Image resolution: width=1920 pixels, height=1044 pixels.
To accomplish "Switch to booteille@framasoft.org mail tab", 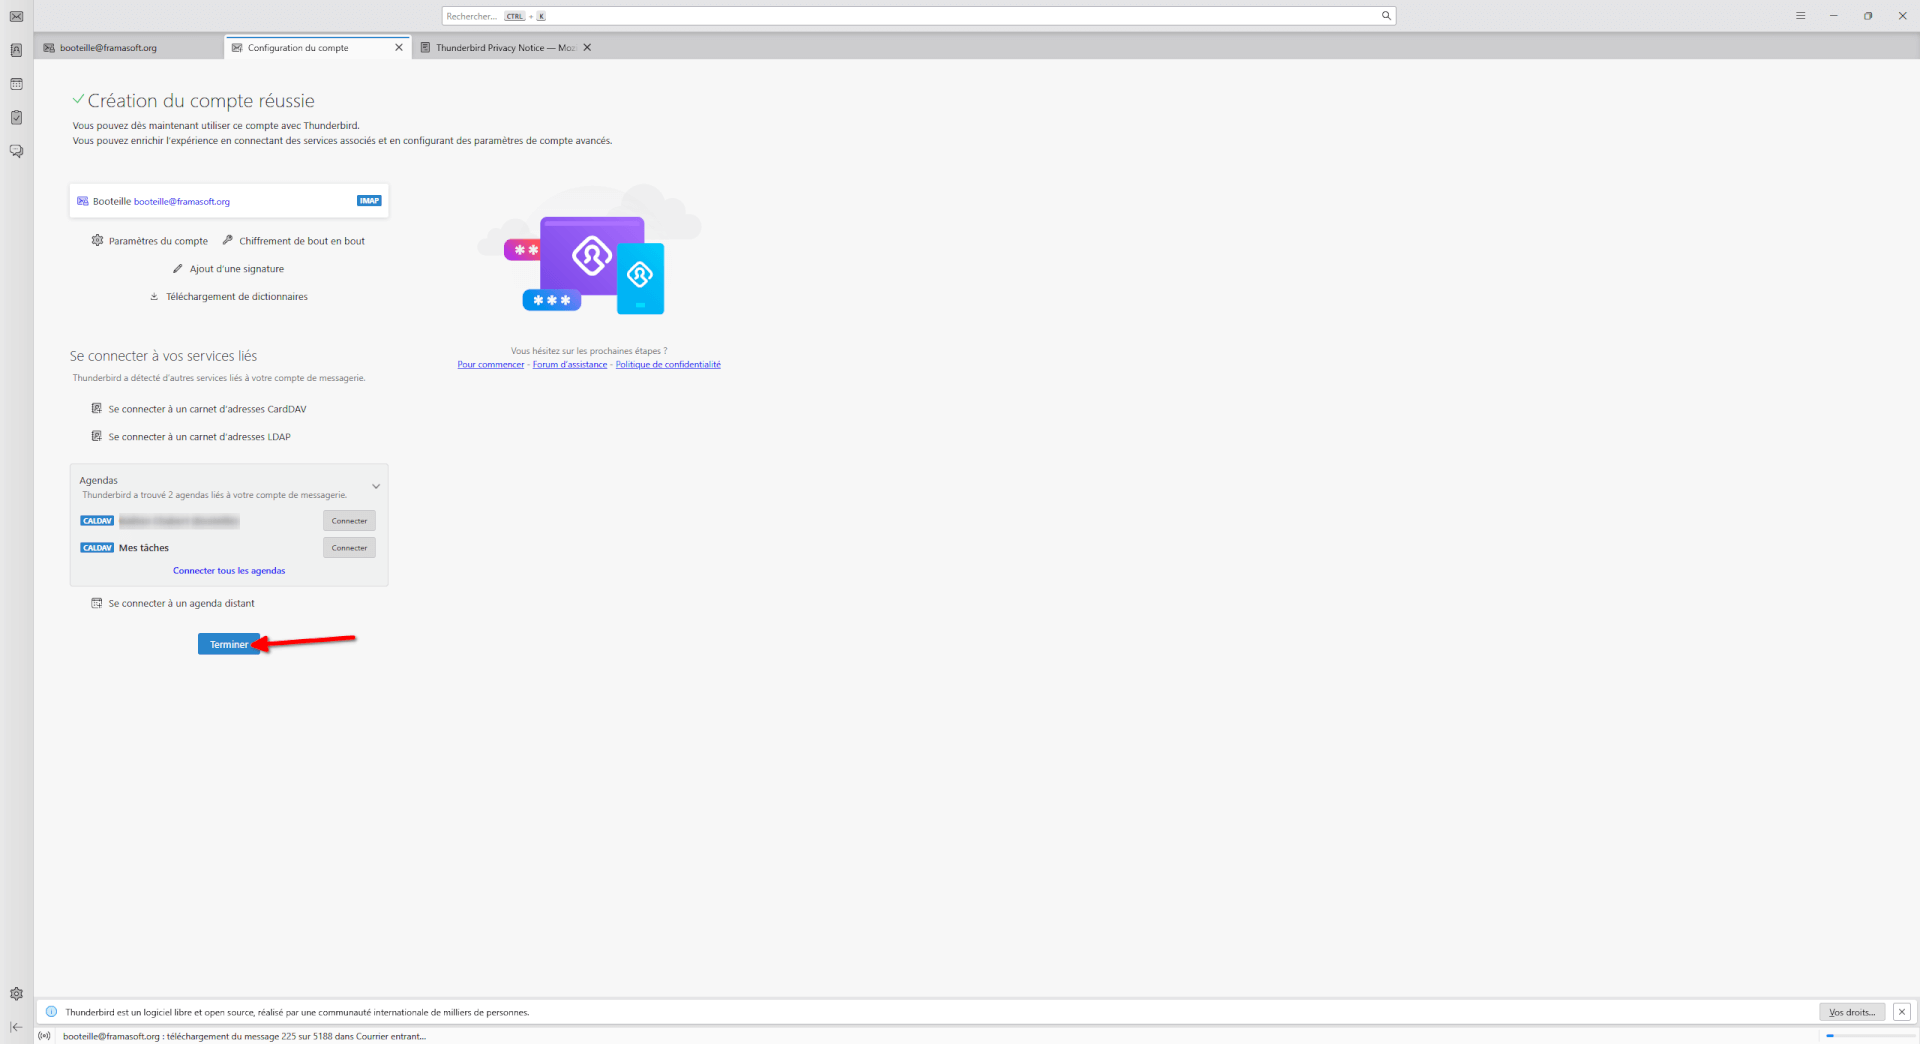I will [108, 48].
